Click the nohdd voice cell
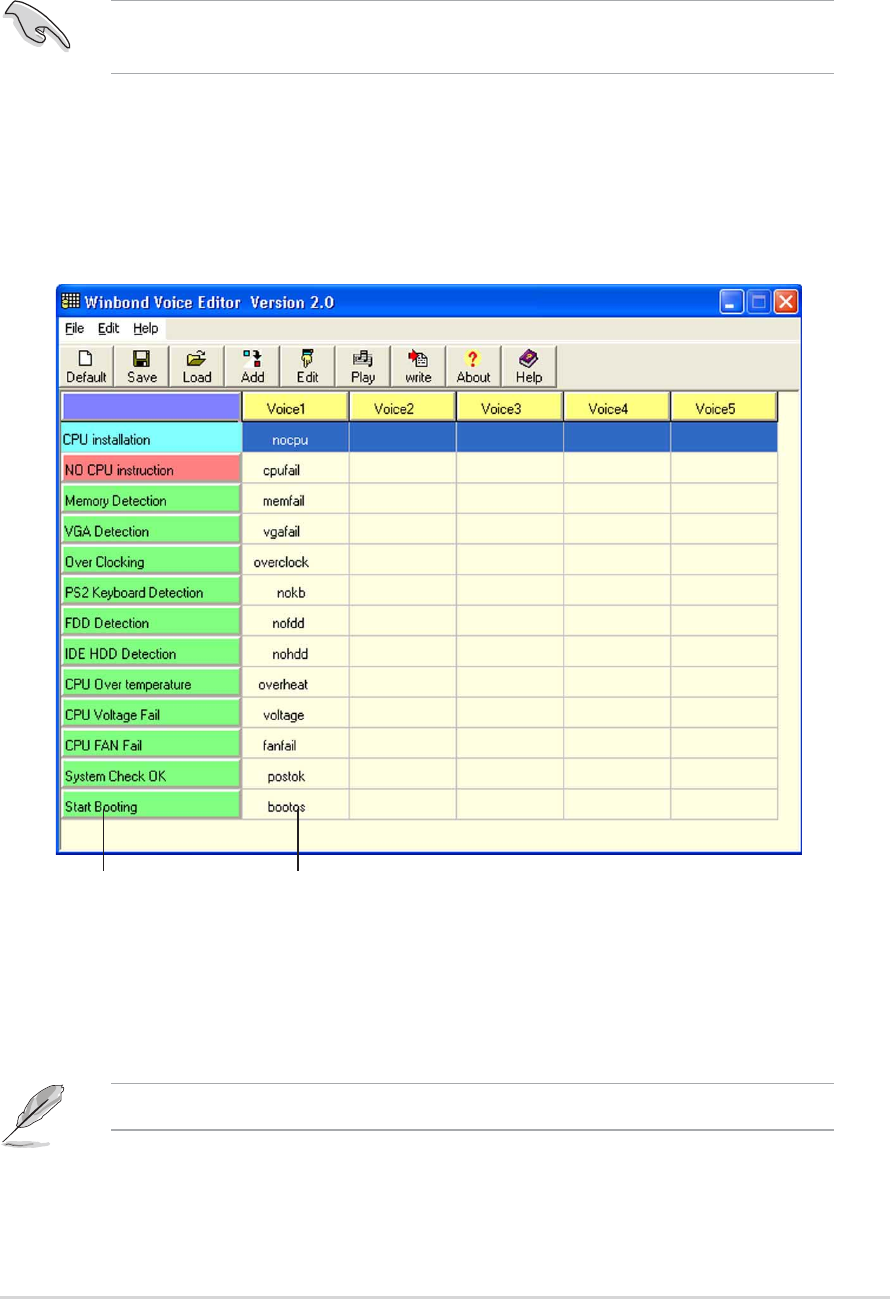 coord(295,654)
